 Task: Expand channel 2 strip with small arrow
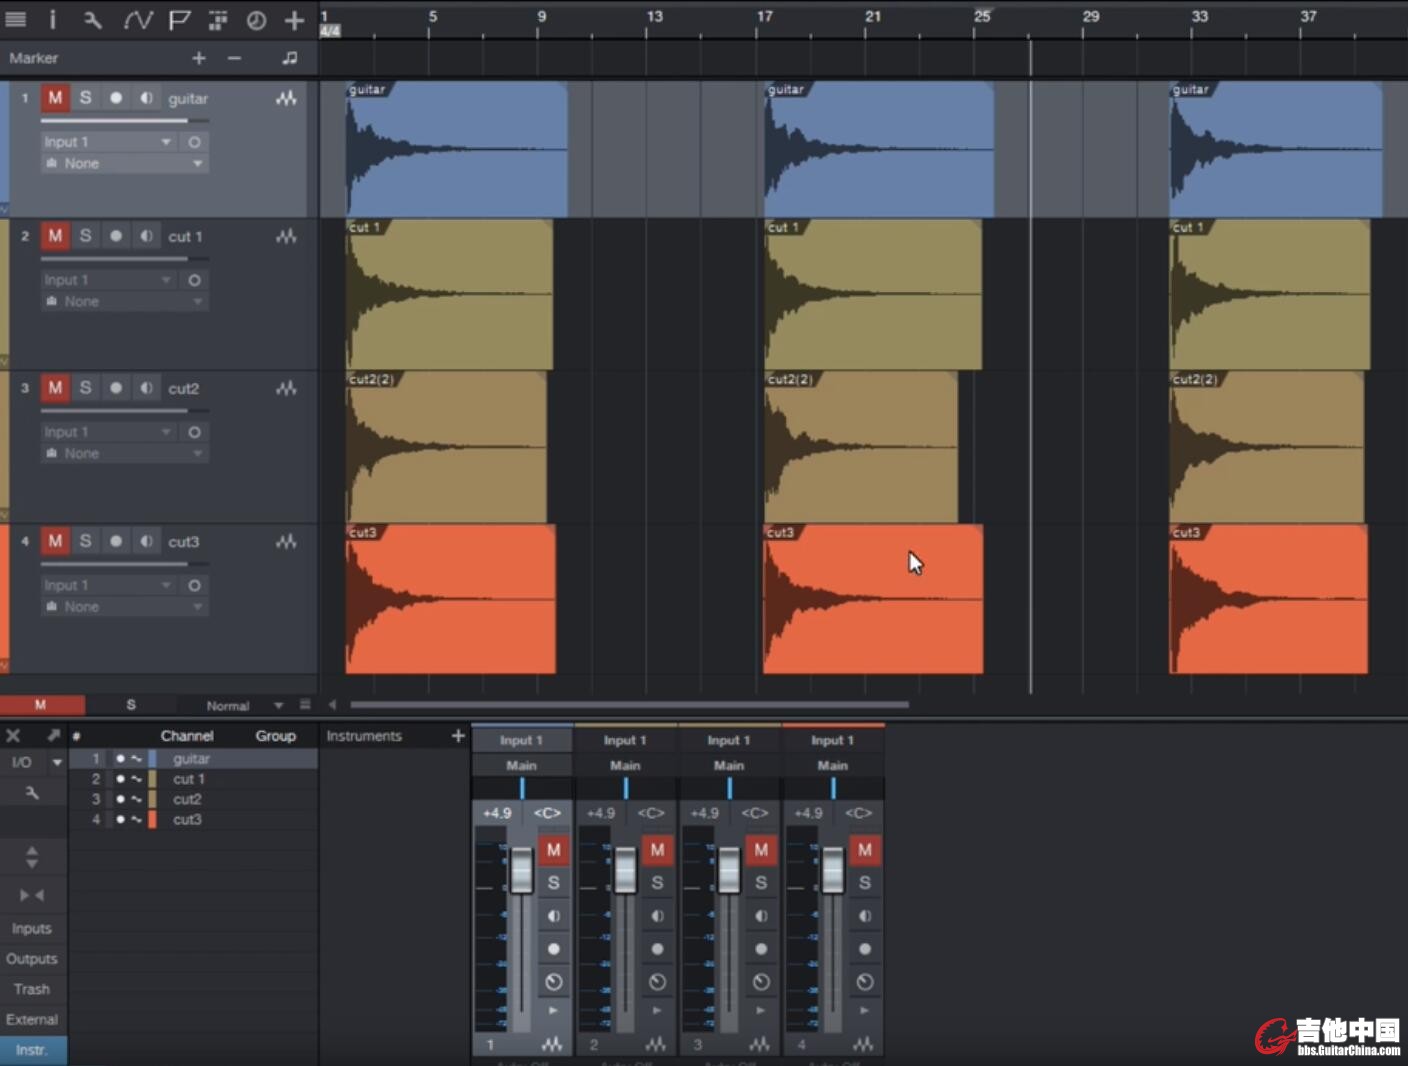657,1011
